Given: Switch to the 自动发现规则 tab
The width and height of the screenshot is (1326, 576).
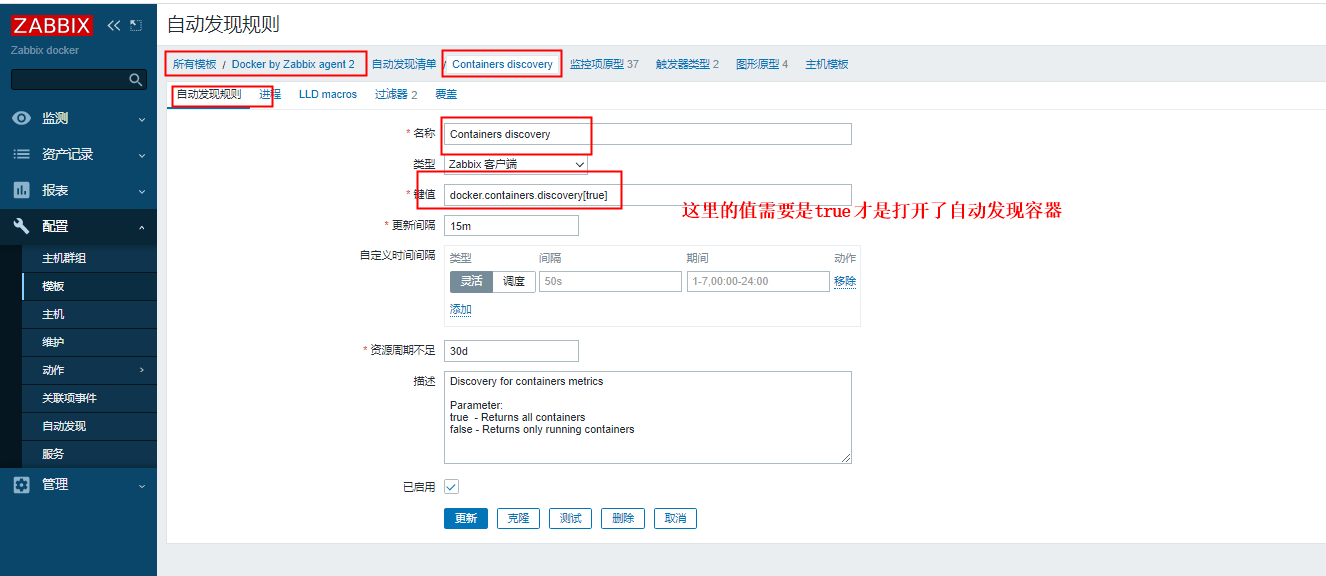Looking at the screenshot, I should [209, 94].
